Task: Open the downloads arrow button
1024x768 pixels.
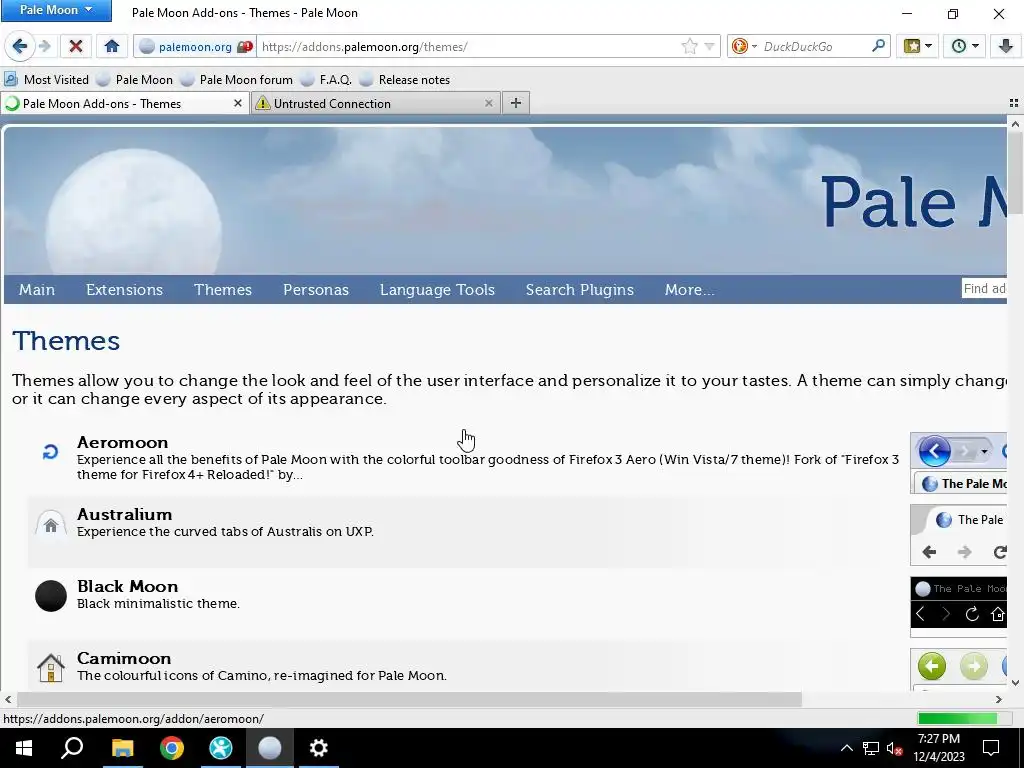Action: (1006, 46)
